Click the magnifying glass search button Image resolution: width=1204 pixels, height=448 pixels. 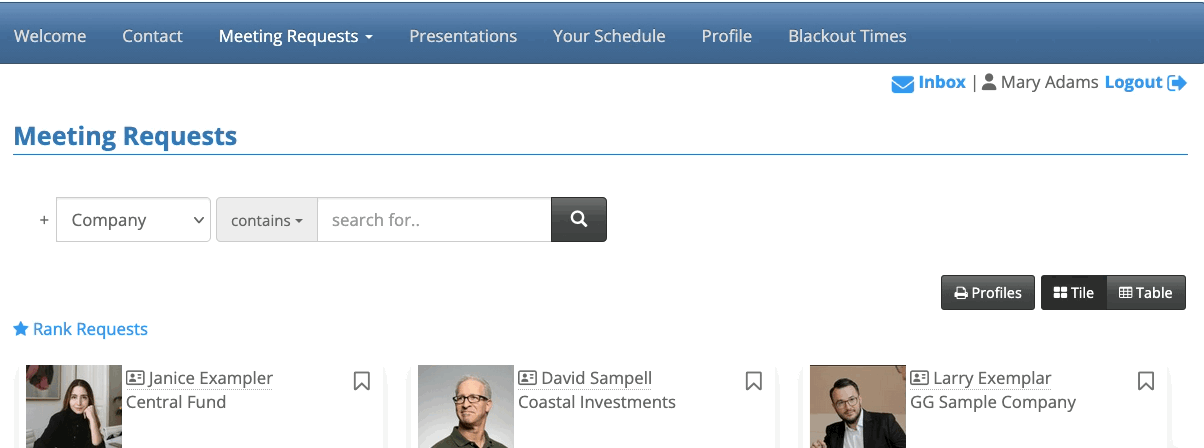pos(578,219)
